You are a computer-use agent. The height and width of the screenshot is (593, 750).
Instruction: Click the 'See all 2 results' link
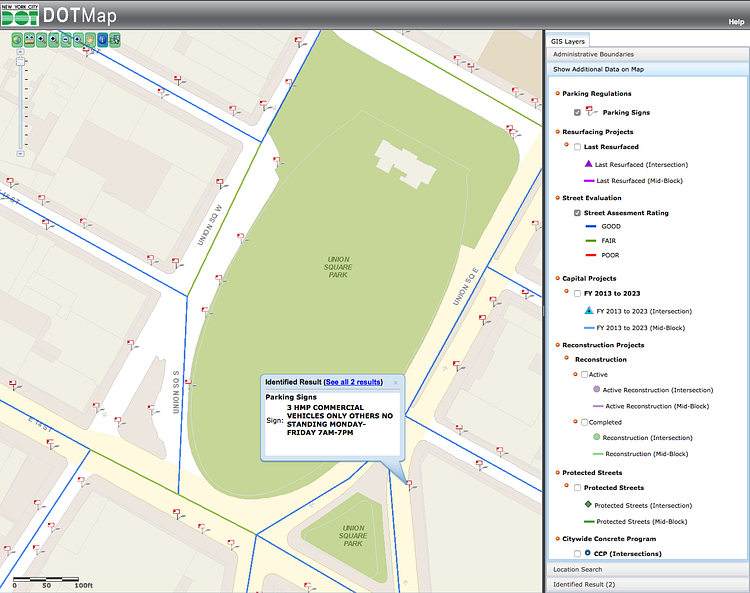pyautogui.click(x=353, y=382)
